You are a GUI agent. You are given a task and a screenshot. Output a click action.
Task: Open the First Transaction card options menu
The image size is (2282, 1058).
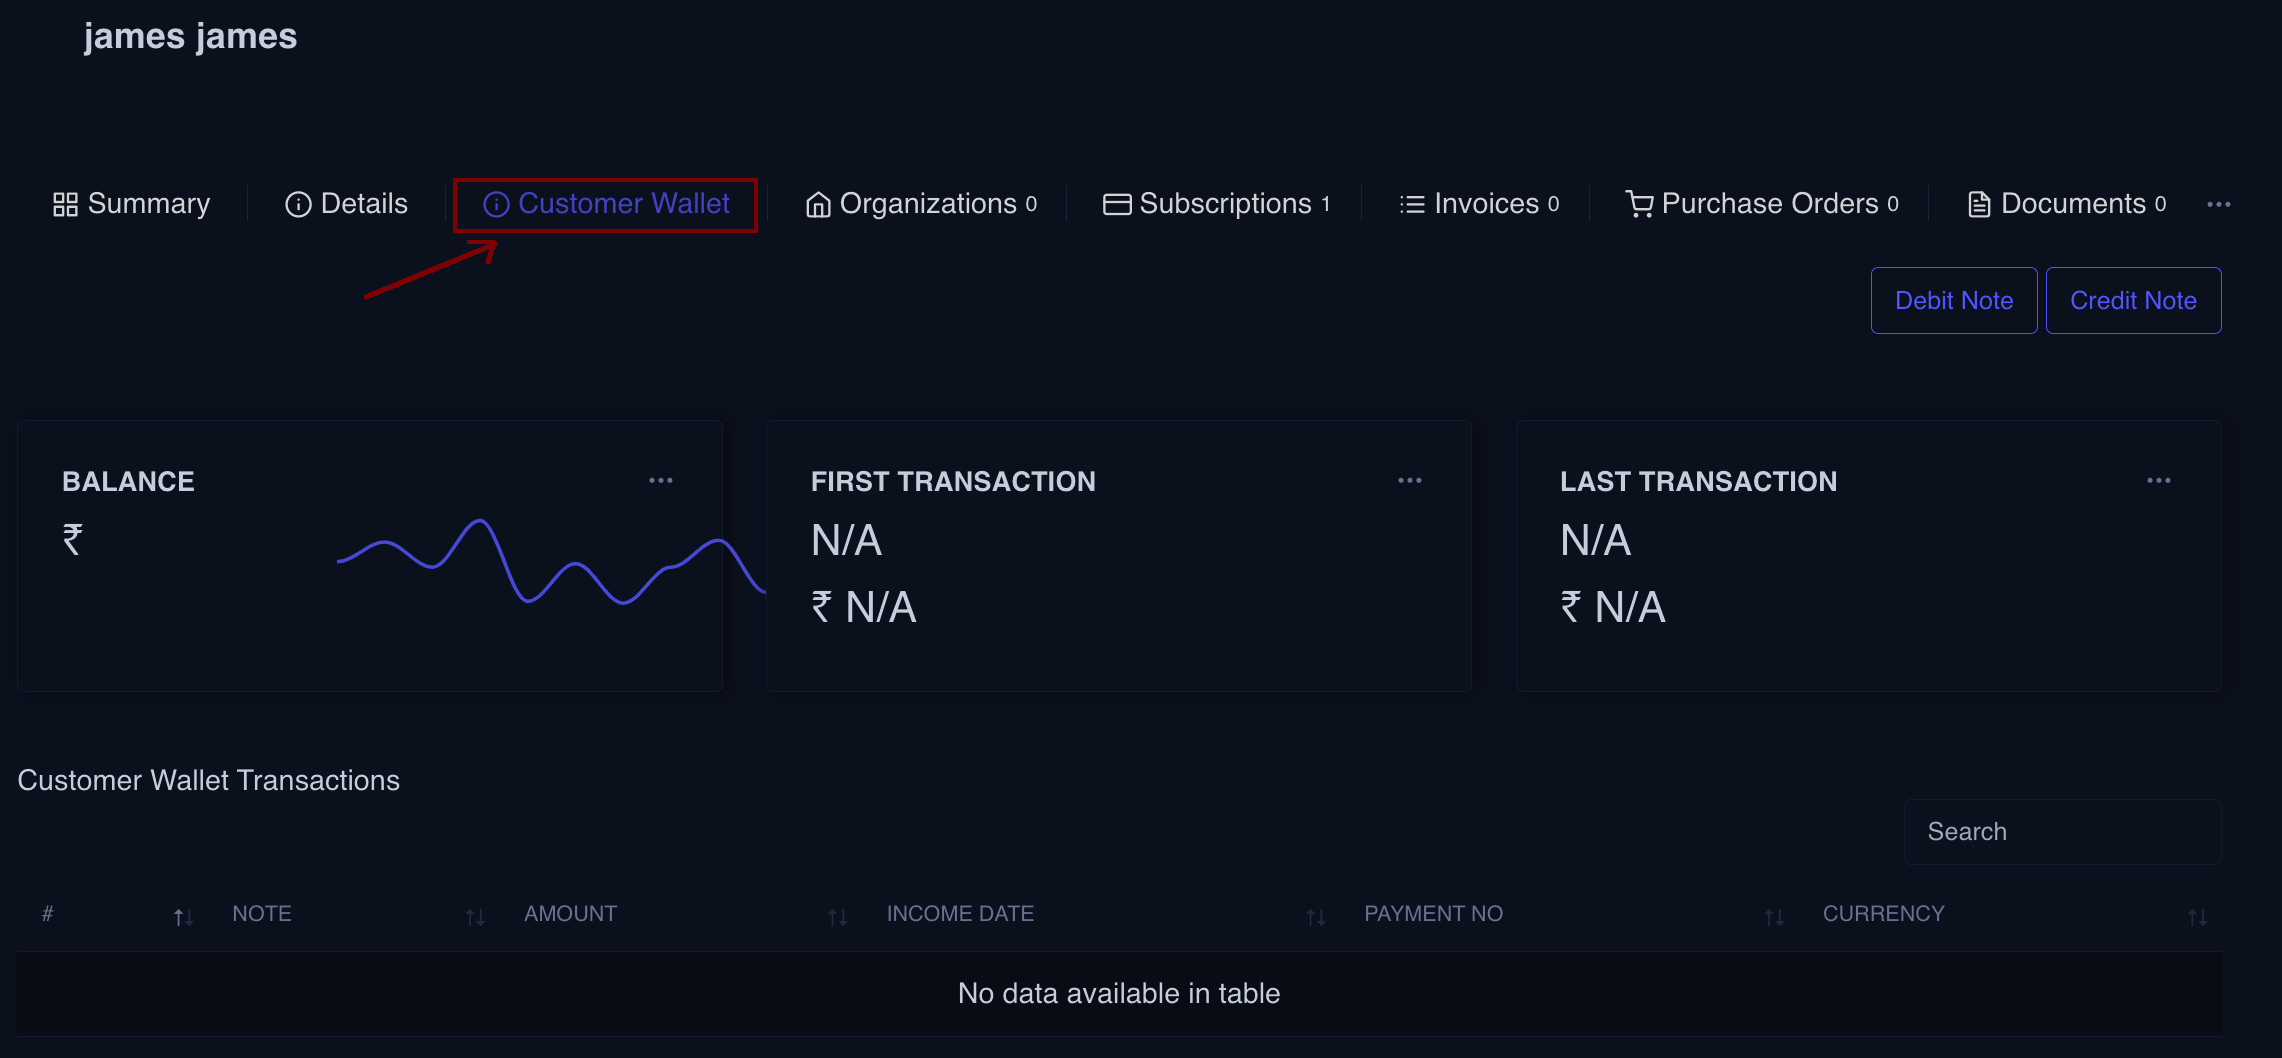1409,481
